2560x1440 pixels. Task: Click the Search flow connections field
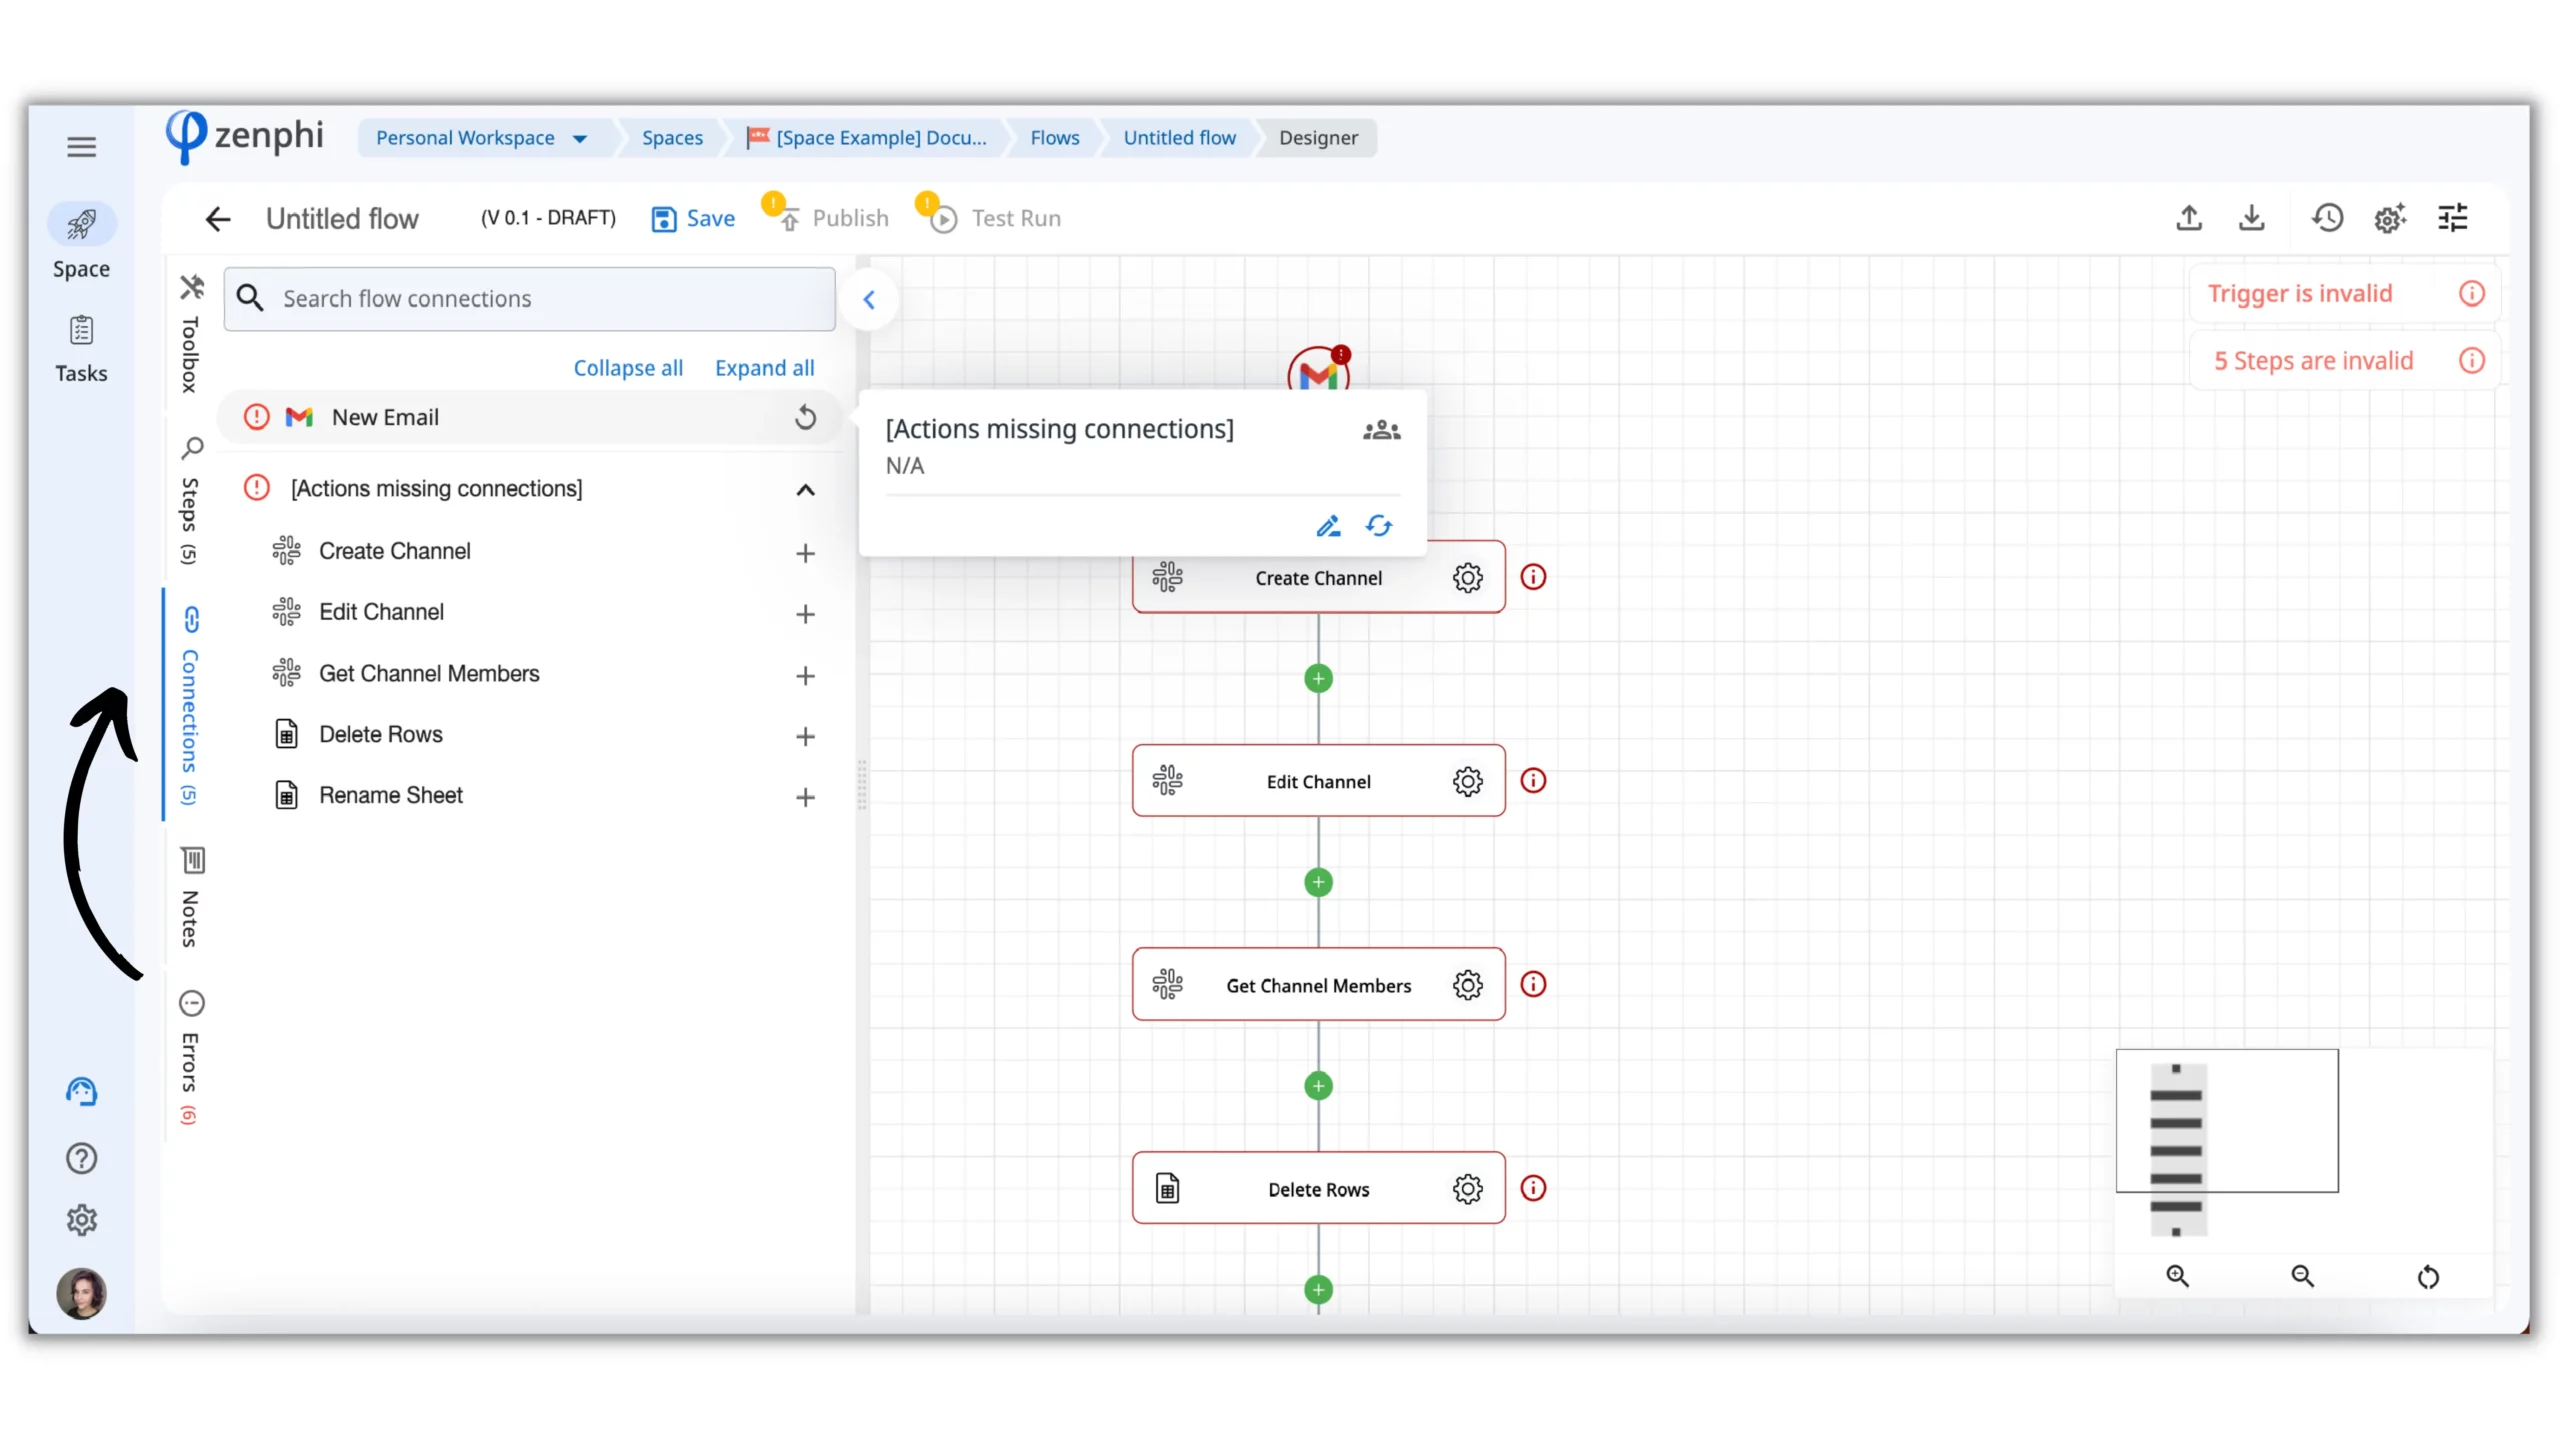pos(530,299)
